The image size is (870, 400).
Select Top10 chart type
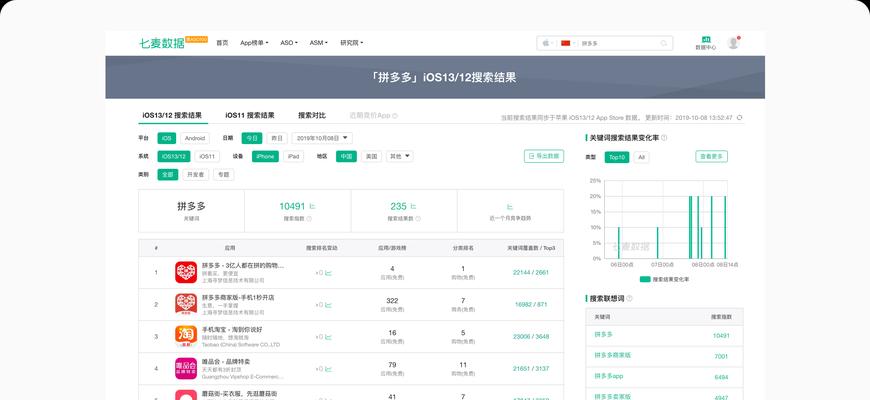pos(617,157)
